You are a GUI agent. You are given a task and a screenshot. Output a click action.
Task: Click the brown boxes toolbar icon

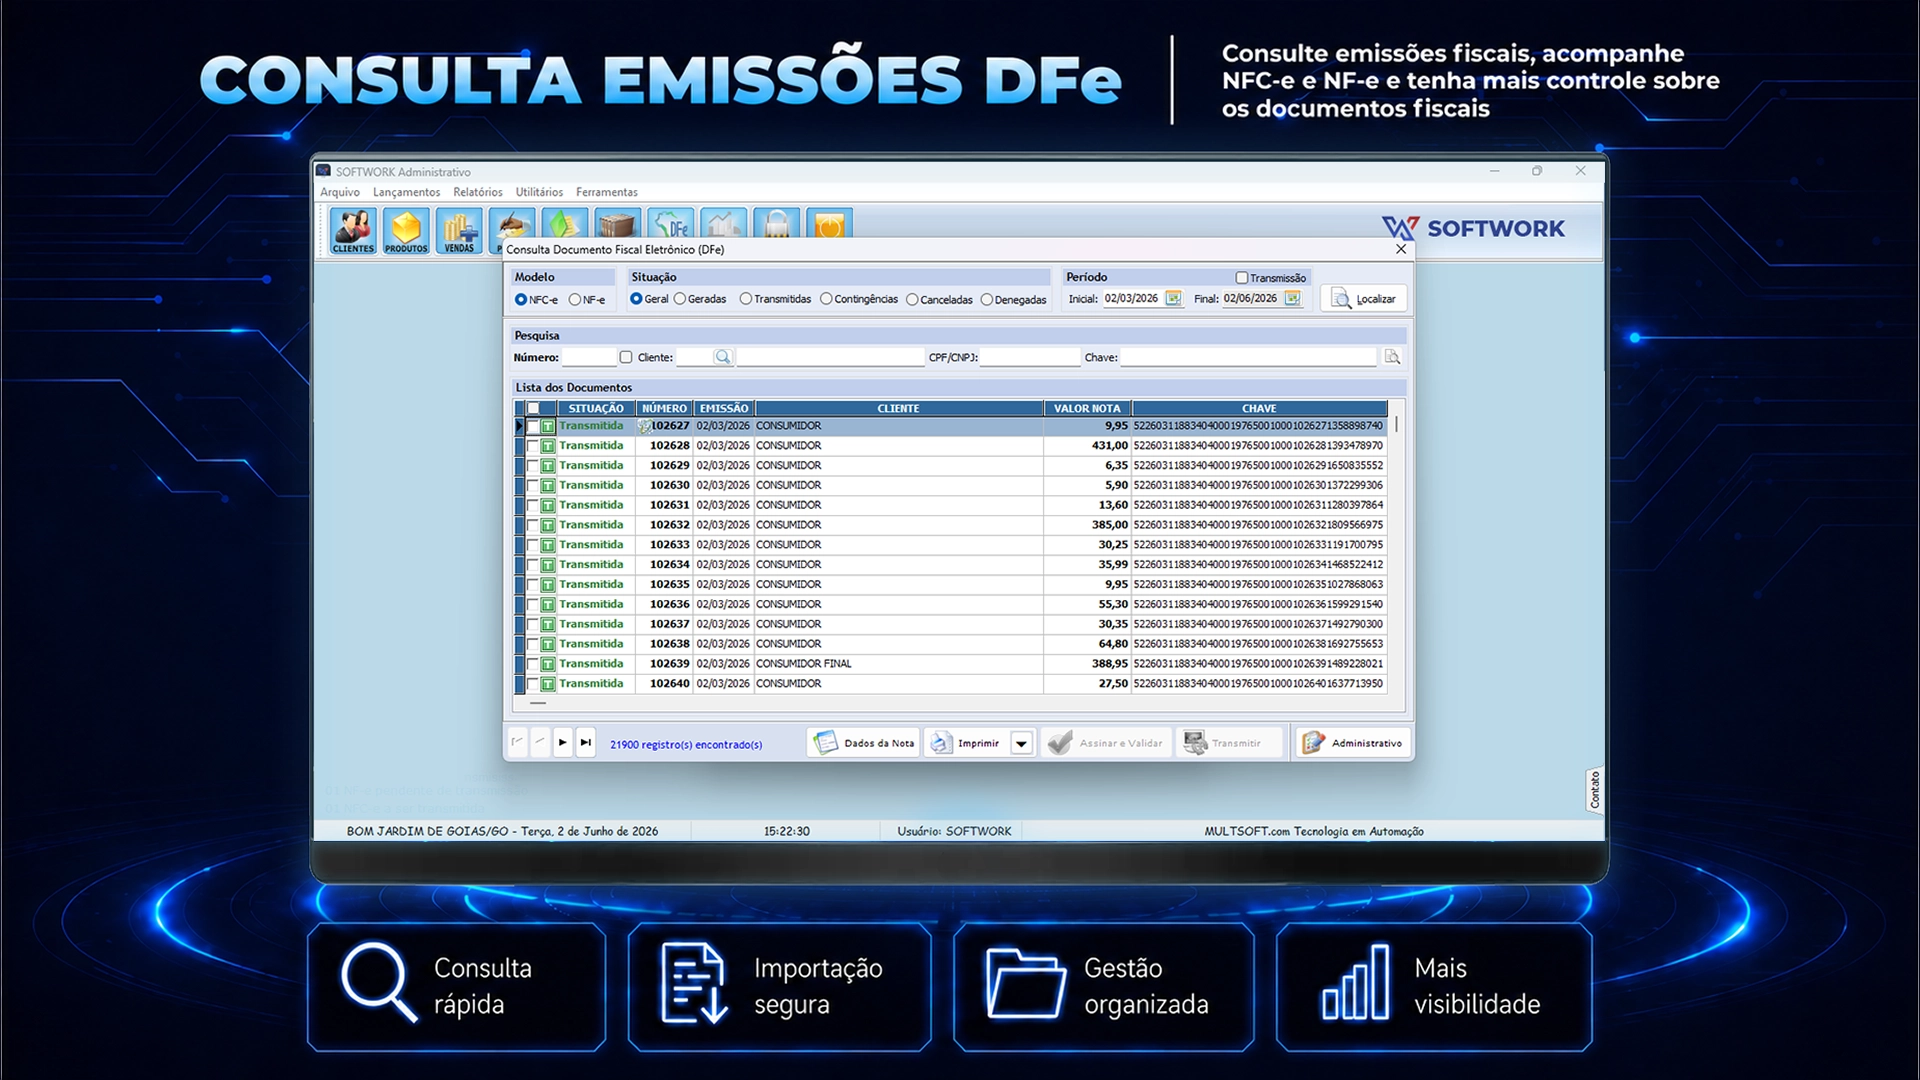[x=617, y=223]
